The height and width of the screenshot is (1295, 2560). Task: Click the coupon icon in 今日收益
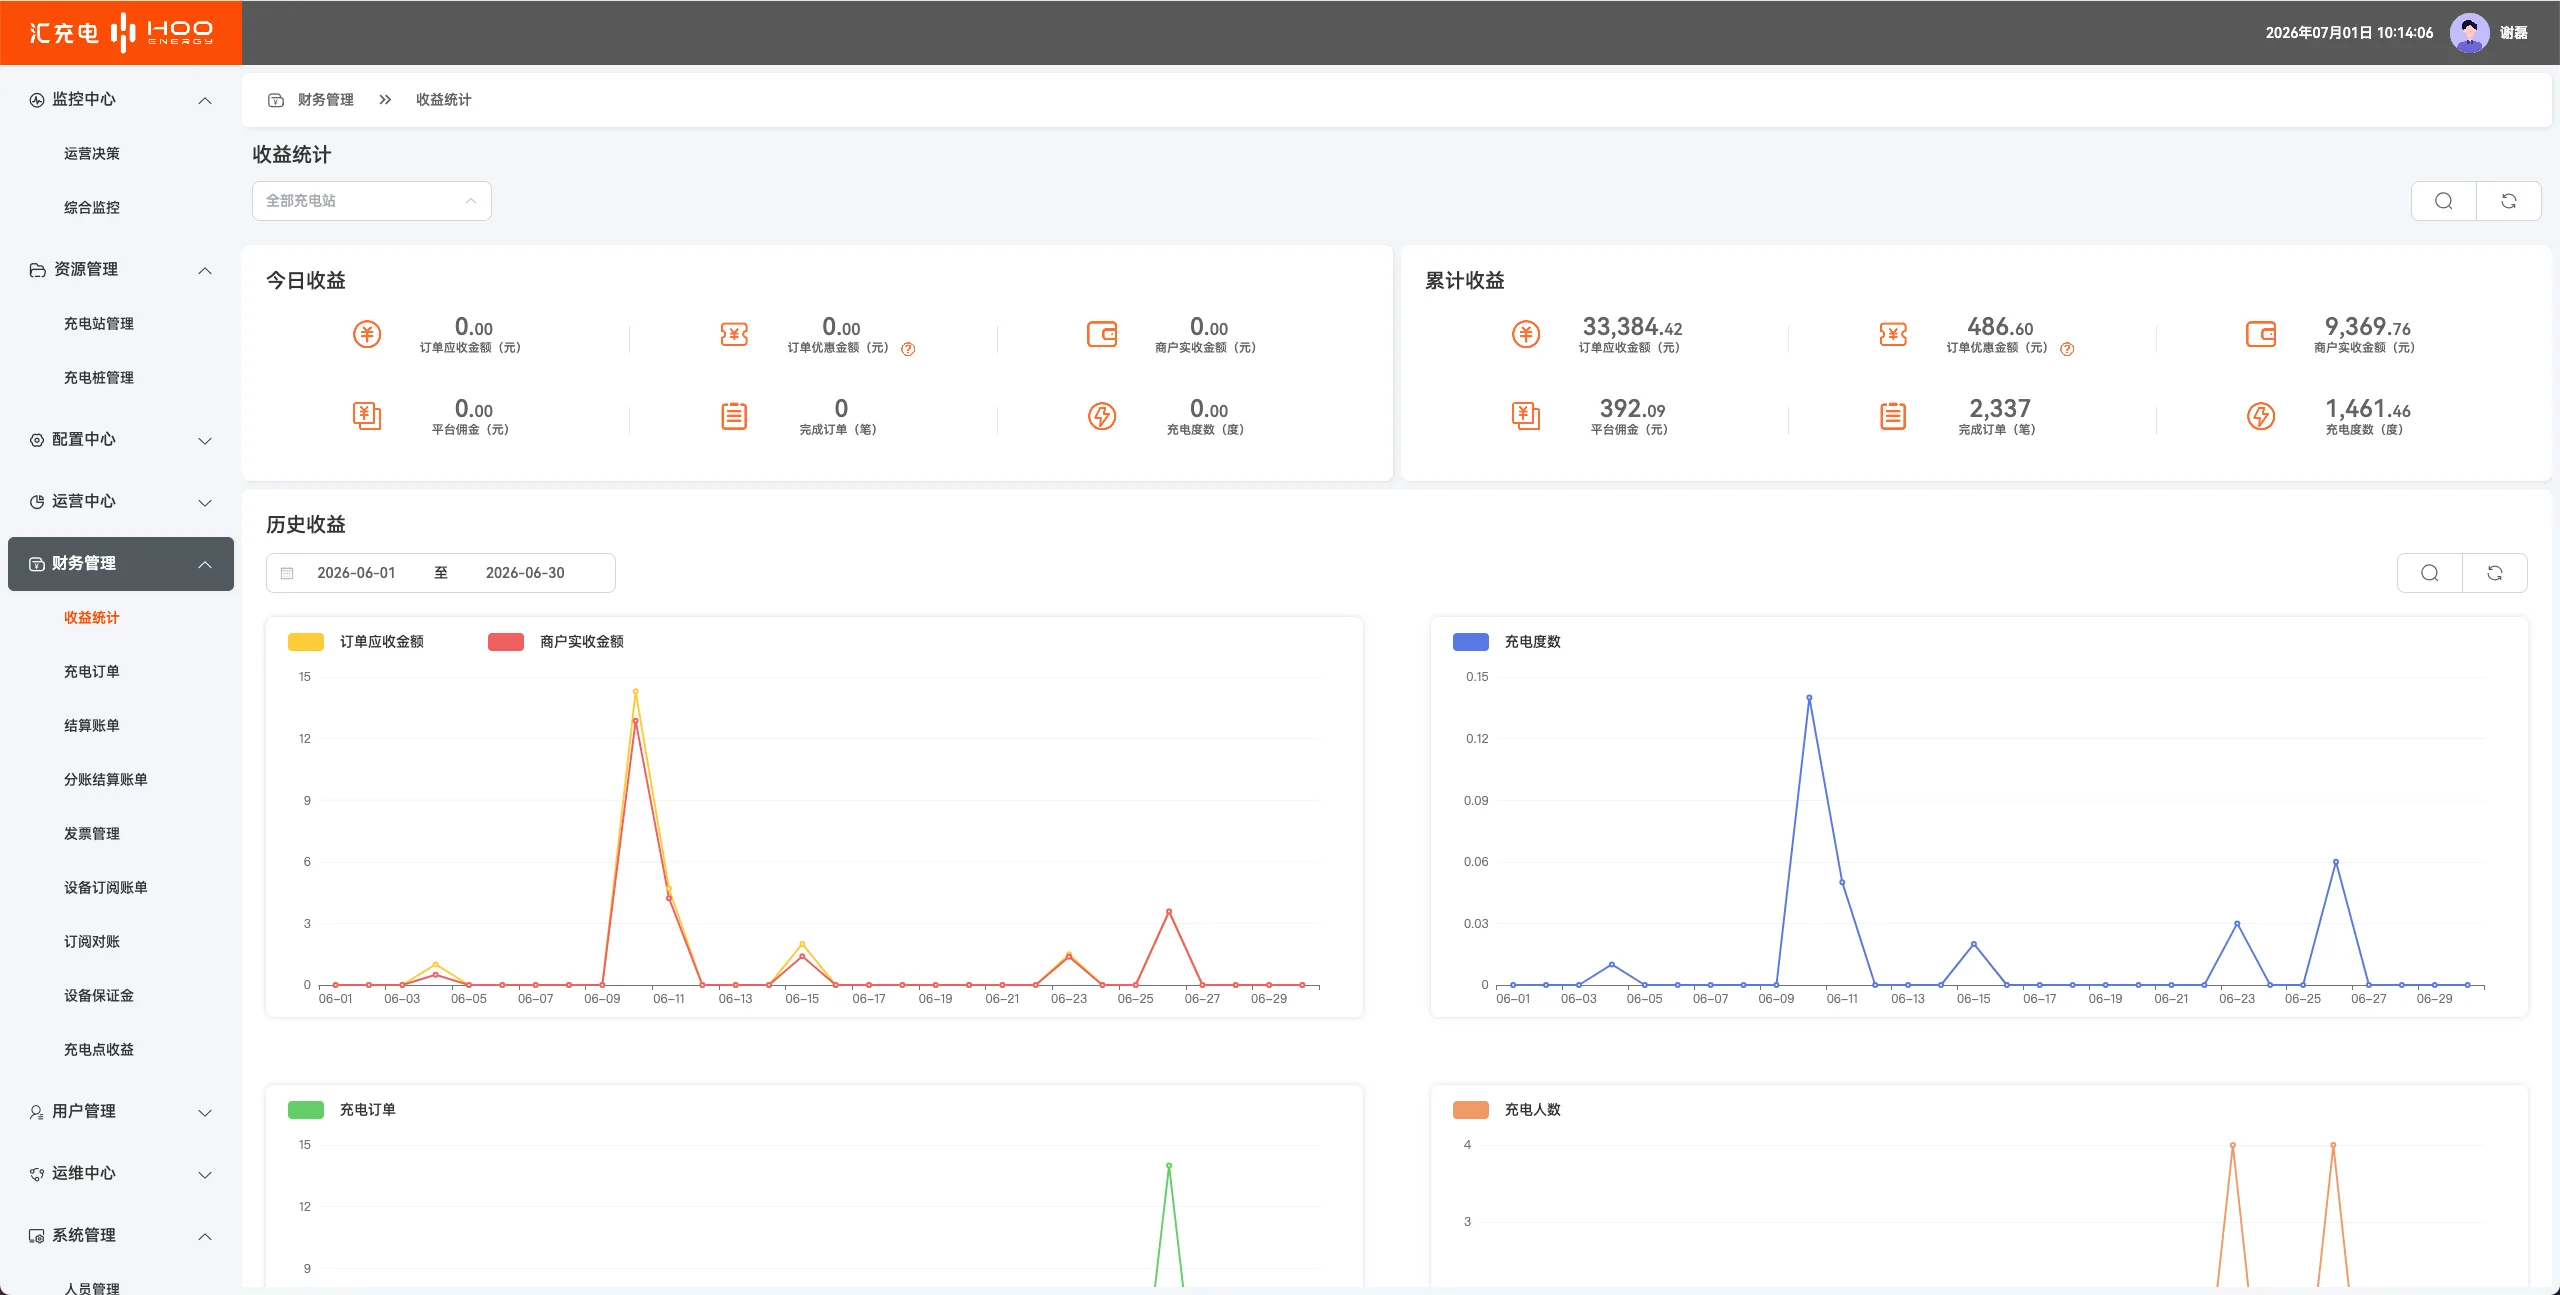pyautogui.click(x=734, y=334)
